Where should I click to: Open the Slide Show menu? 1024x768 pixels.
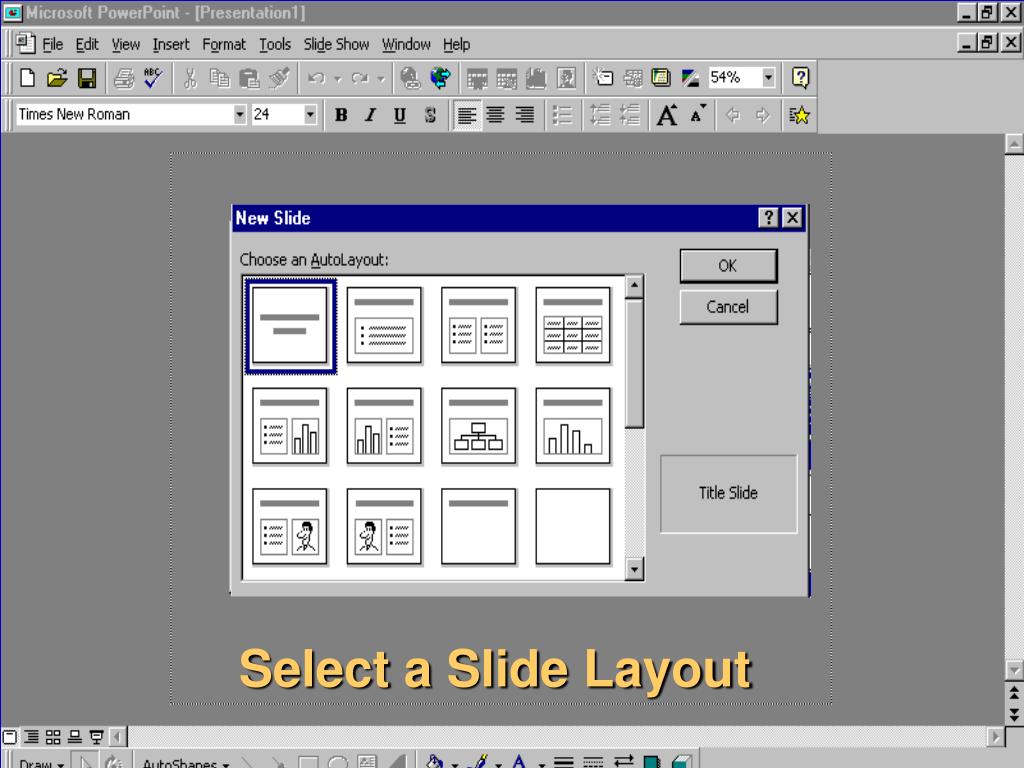click(336, 44)
